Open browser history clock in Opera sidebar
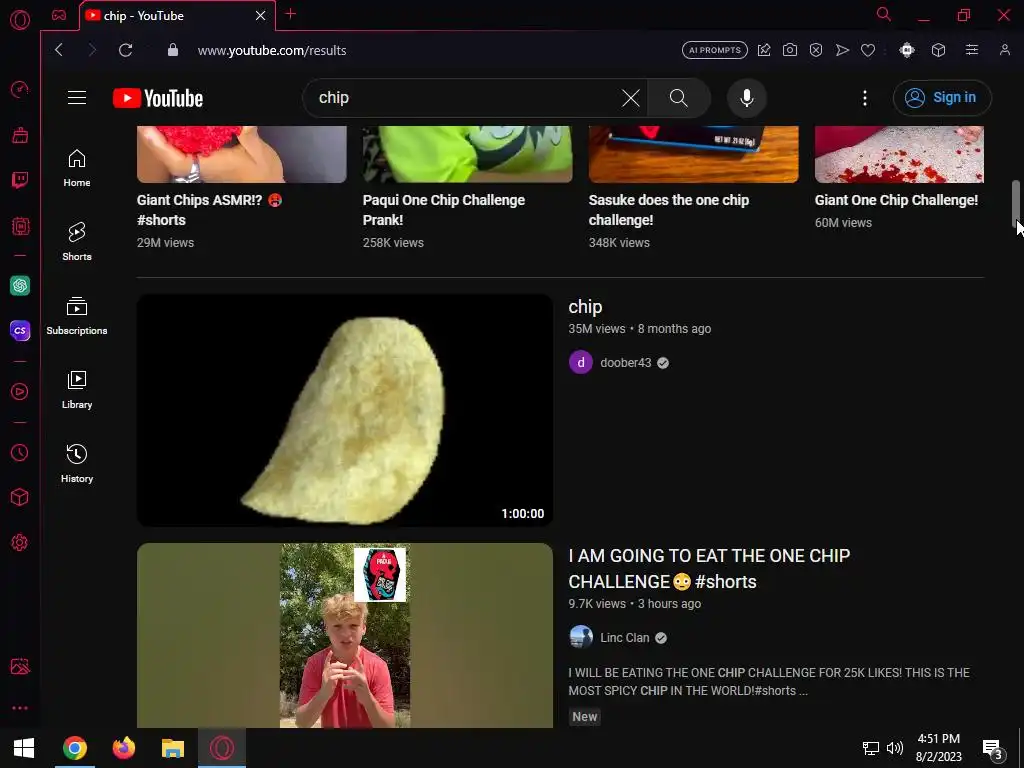 [x=20, y=453]
